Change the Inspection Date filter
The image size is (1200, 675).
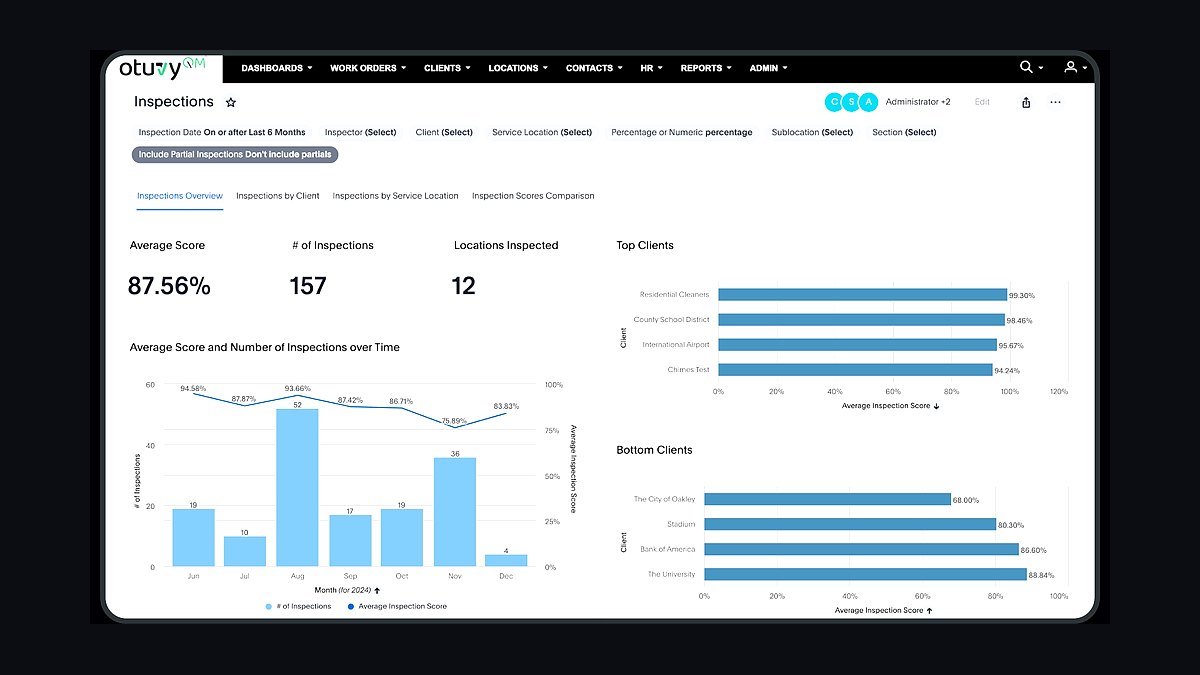pyautogui.click(x=222, y=132)
